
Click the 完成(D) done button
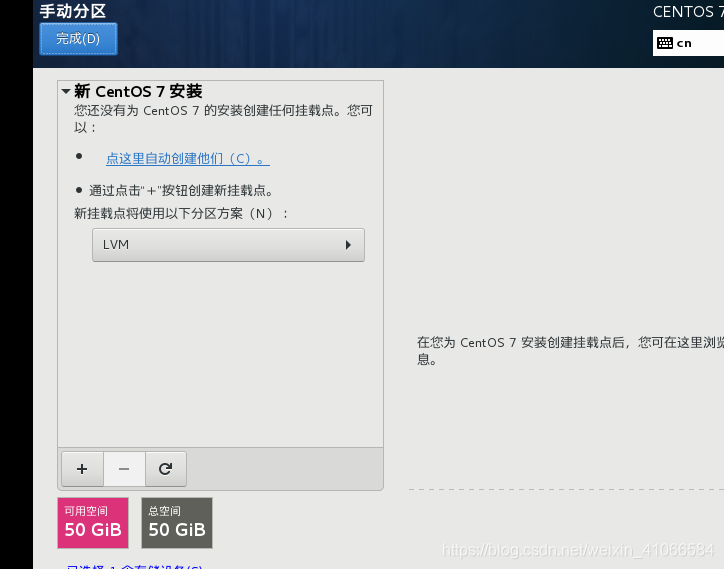(78, 39)
